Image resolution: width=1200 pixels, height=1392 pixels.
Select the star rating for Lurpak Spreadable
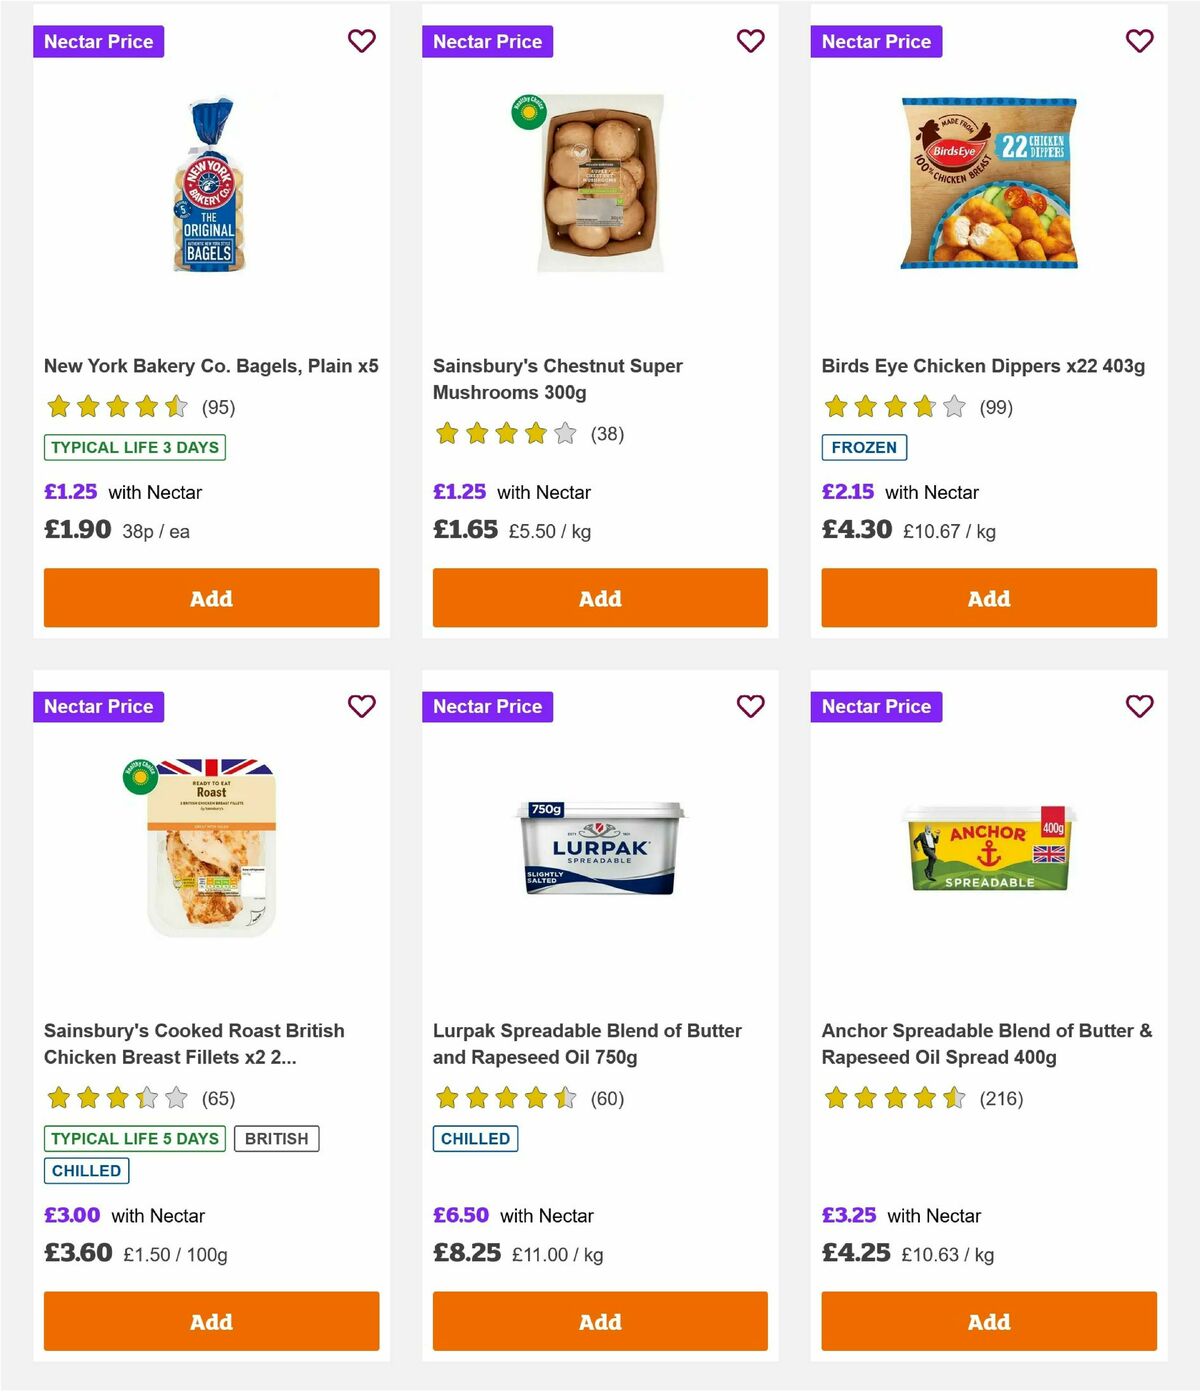tap(506, 1098)
